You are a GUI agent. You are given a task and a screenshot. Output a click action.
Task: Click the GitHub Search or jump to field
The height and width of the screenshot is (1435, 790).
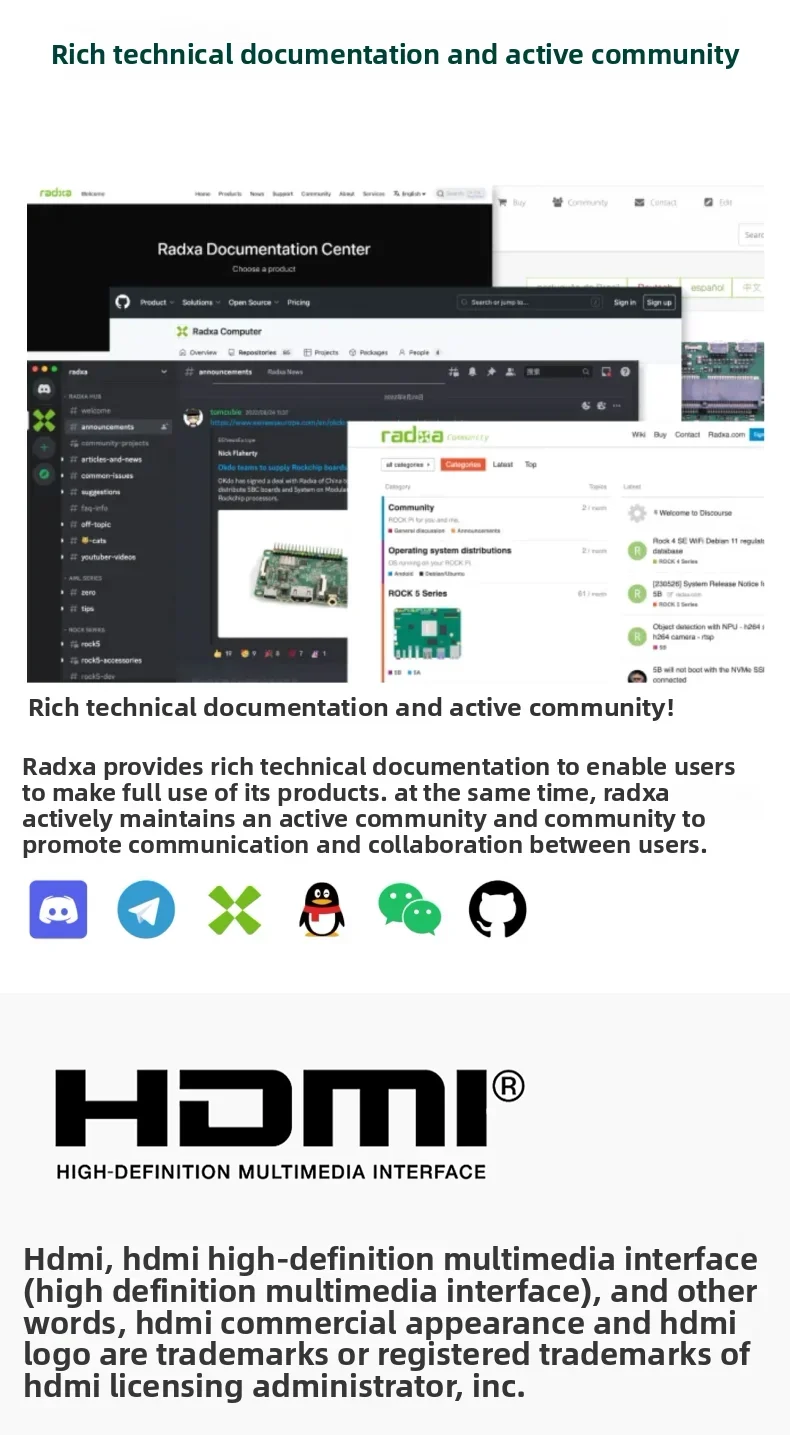pos(532,302)
